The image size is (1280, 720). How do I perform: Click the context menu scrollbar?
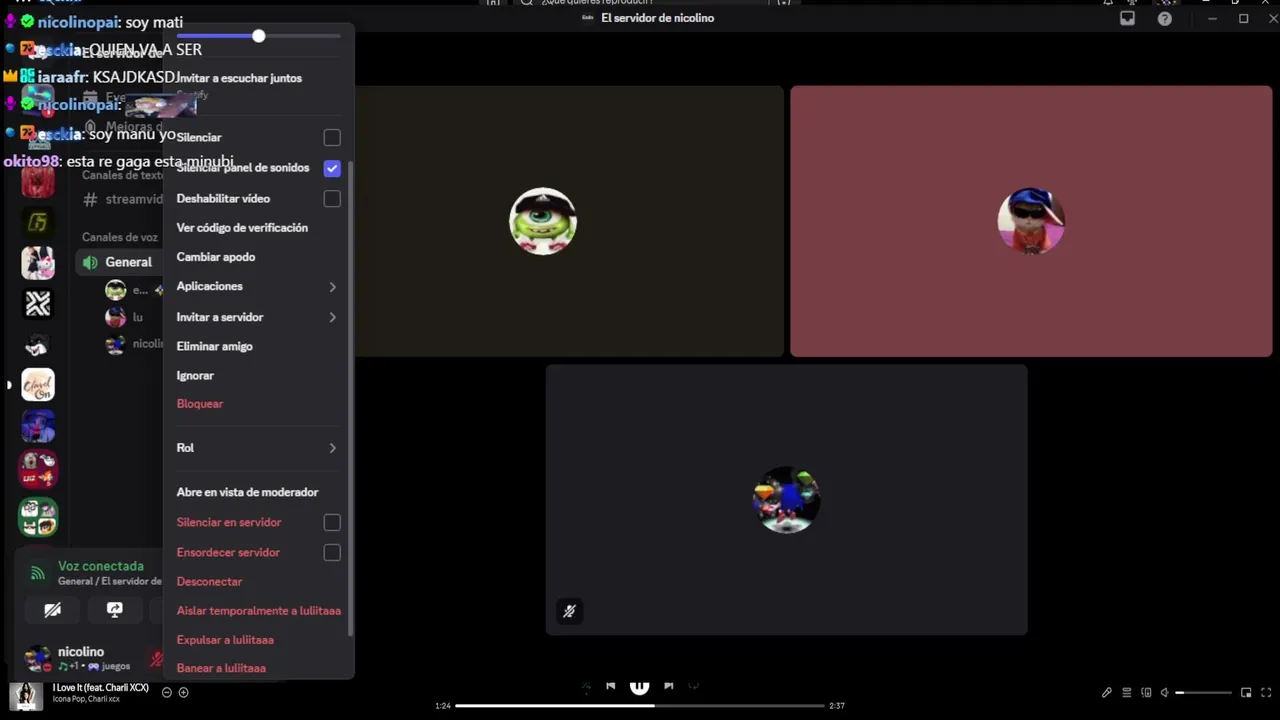click(x=350, y=400)
